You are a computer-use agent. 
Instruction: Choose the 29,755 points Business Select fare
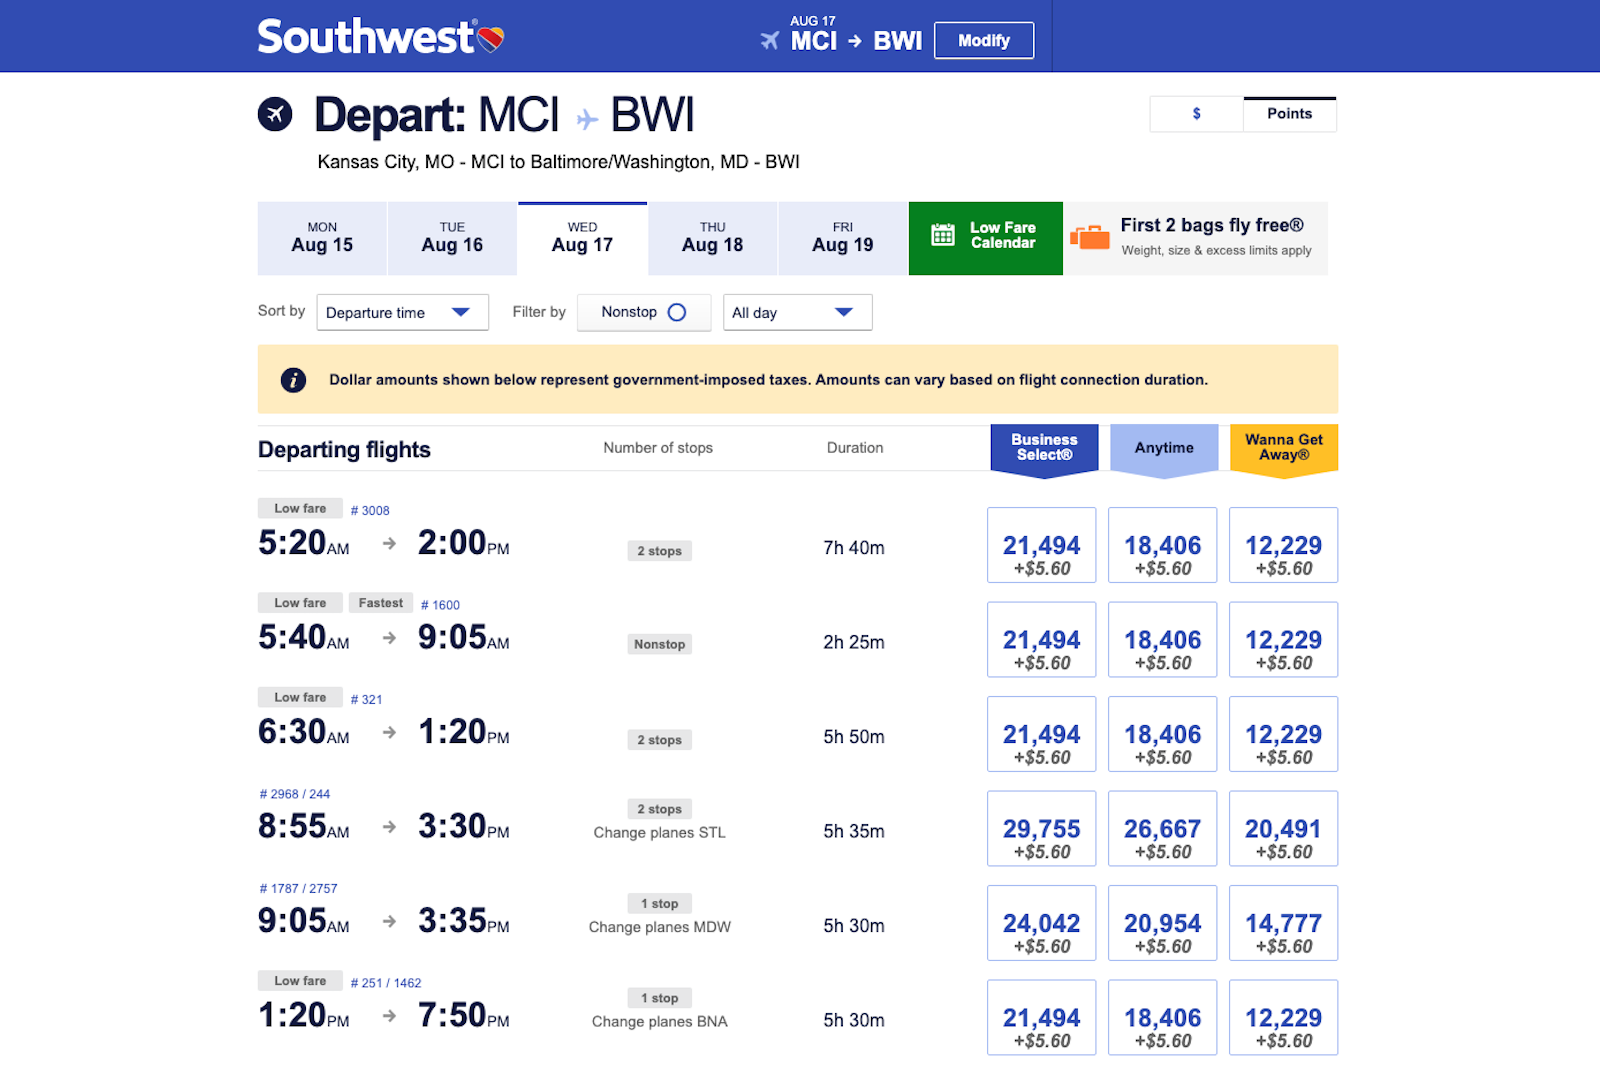[1042, 829]
